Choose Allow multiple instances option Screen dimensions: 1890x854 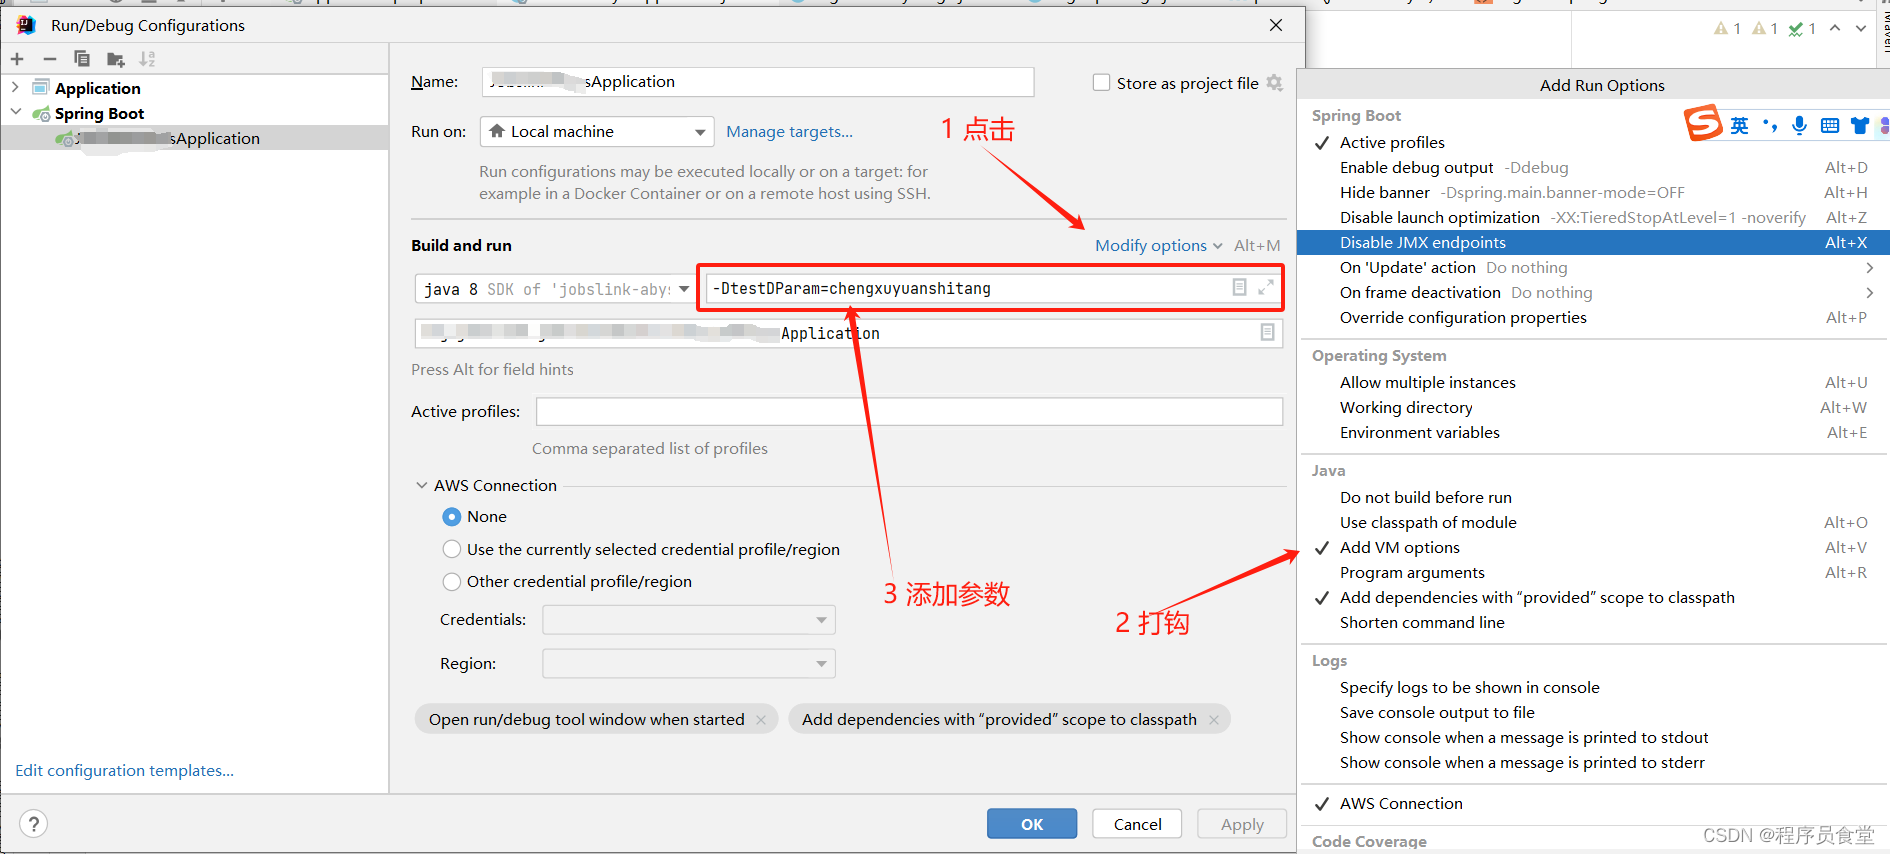(x=1593, y=382)
